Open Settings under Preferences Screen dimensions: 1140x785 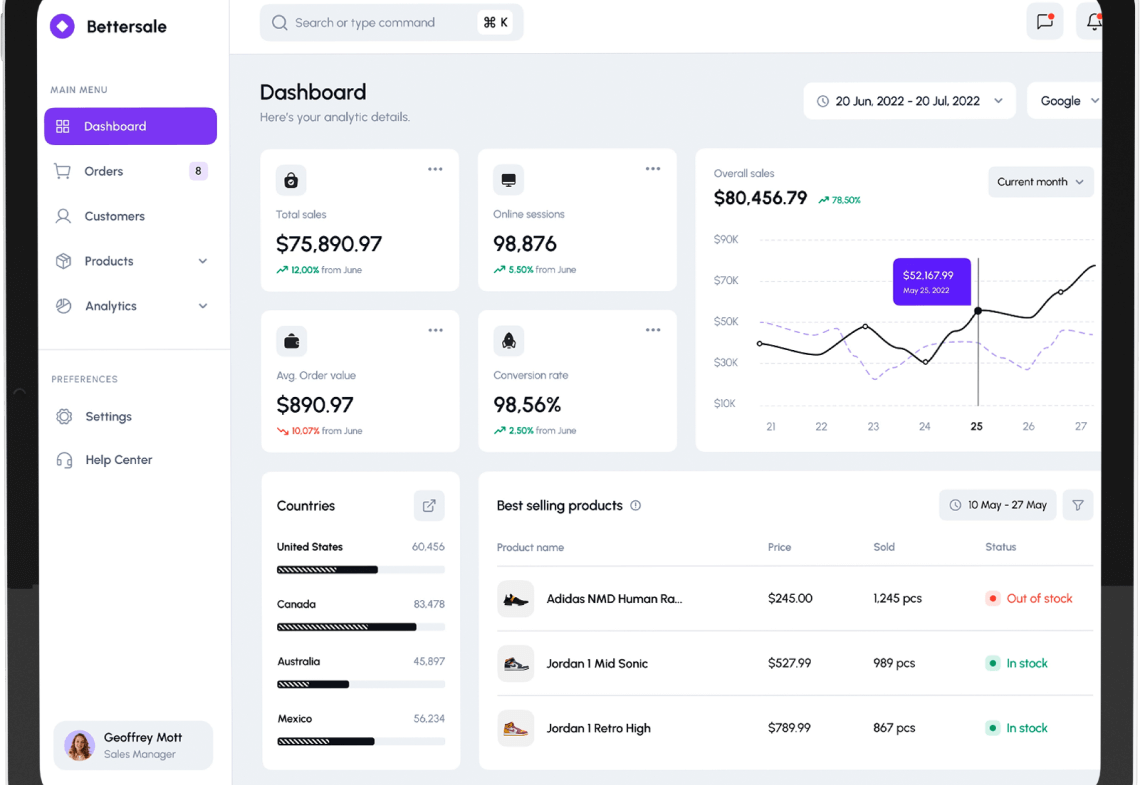point(108,417)
